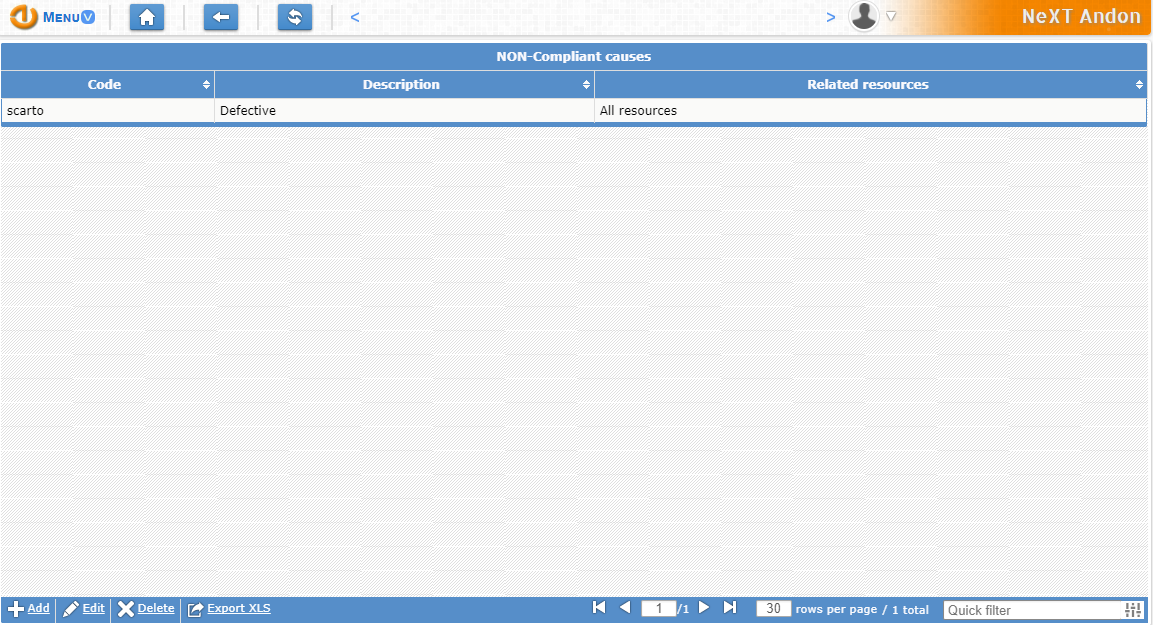1153x625 pixels.
Task: Go to next page using the arrow icon
Action: (704, 607)
